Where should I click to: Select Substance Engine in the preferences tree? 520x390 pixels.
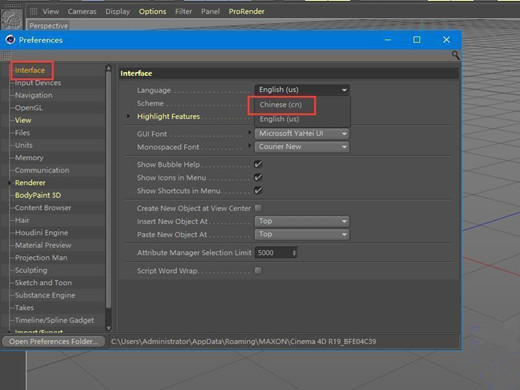click(x=45, y=295)
